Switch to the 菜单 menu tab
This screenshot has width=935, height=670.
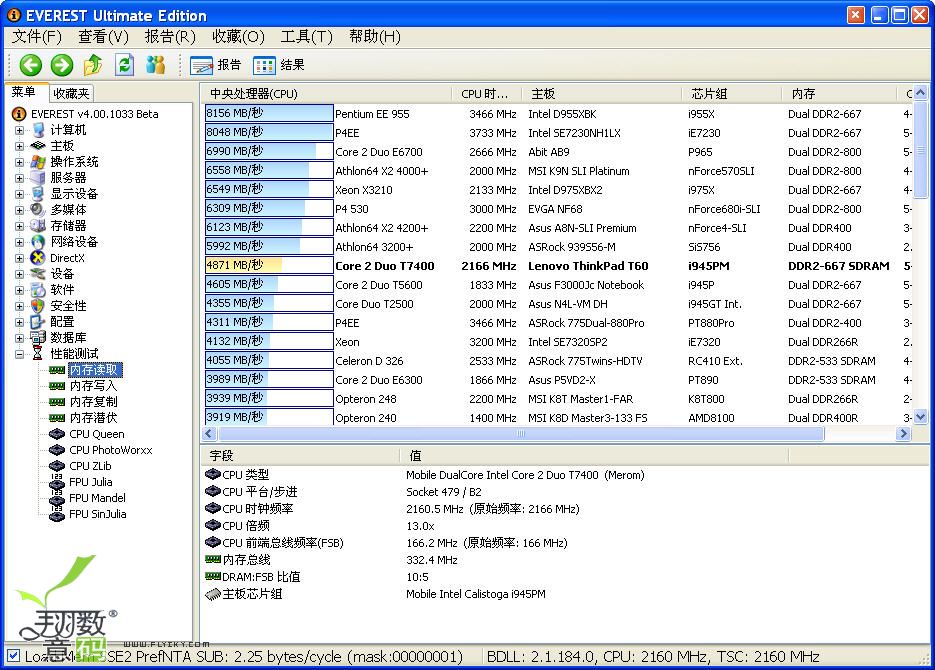coord(24,92)
